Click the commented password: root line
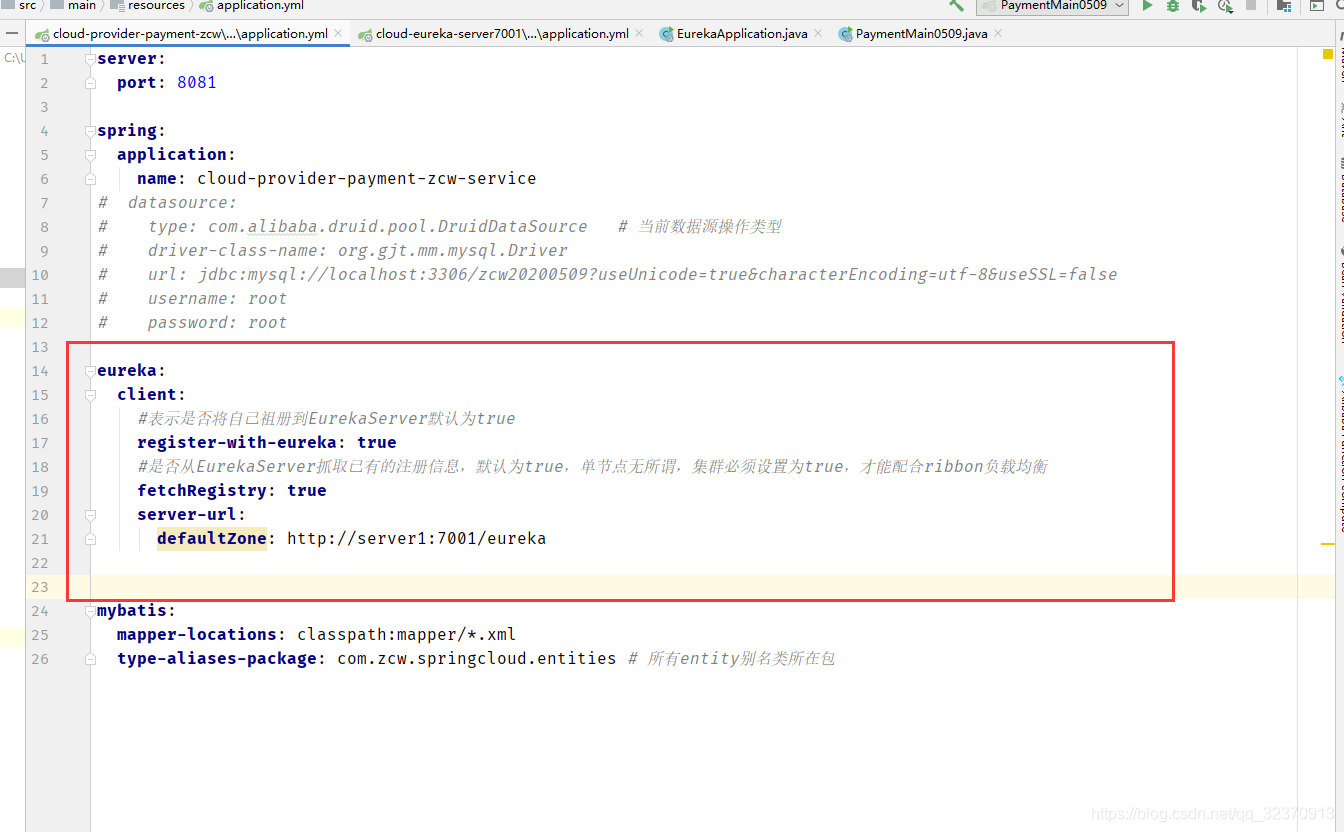 coord(192,323)
